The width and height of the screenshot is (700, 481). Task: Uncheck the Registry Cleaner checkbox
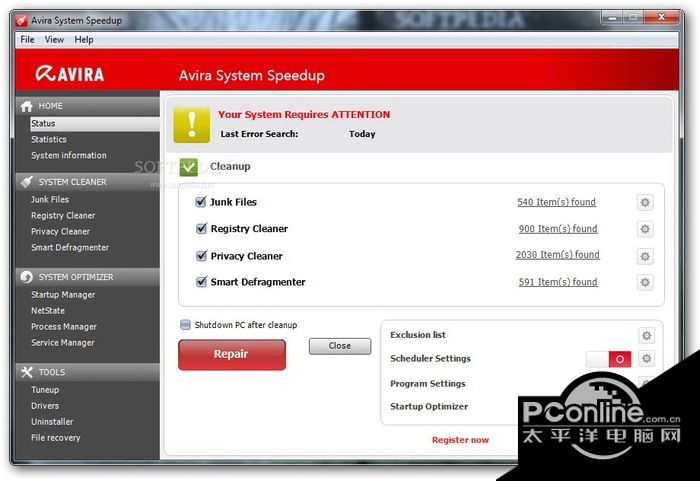pyautogui.click(x=201, y=229)
